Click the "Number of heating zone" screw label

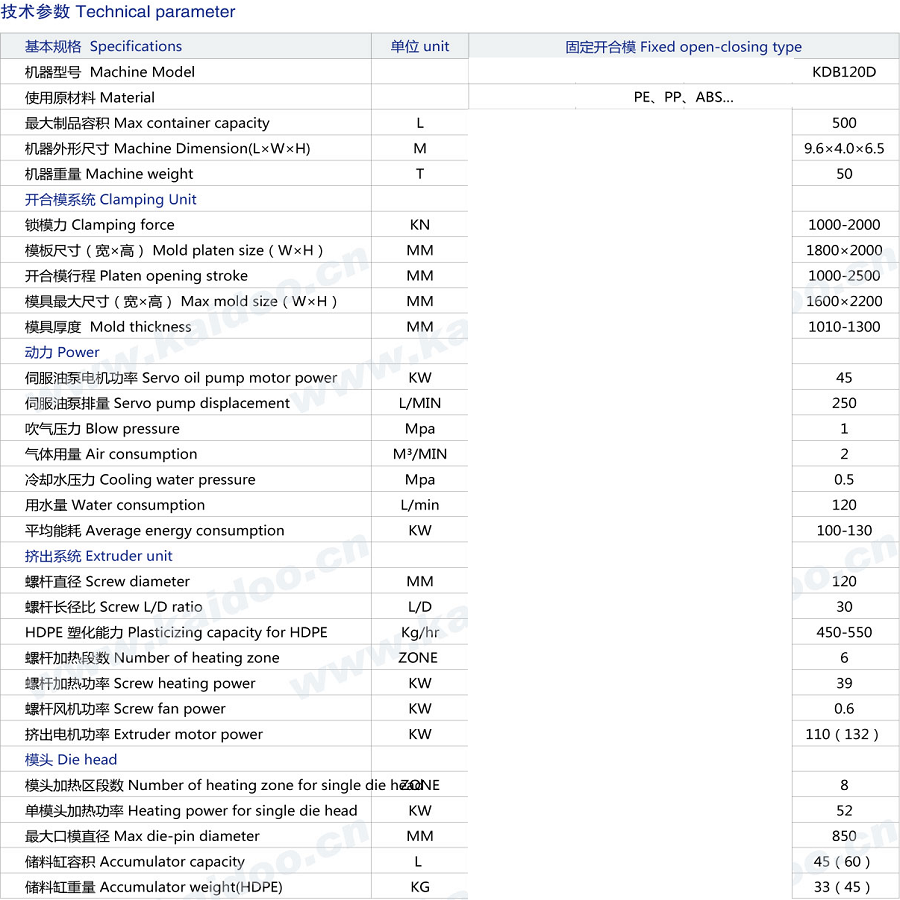[x=196, y=658]
